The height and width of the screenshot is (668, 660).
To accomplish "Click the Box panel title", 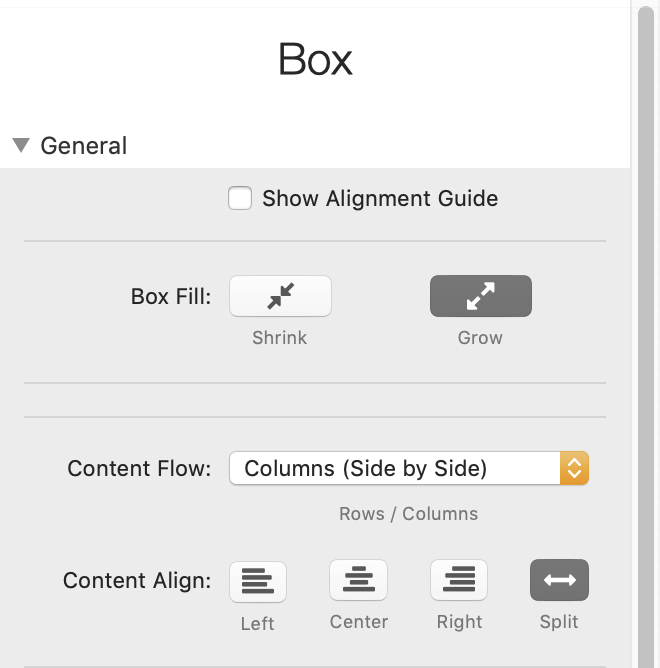I will [x=315, y=59].
